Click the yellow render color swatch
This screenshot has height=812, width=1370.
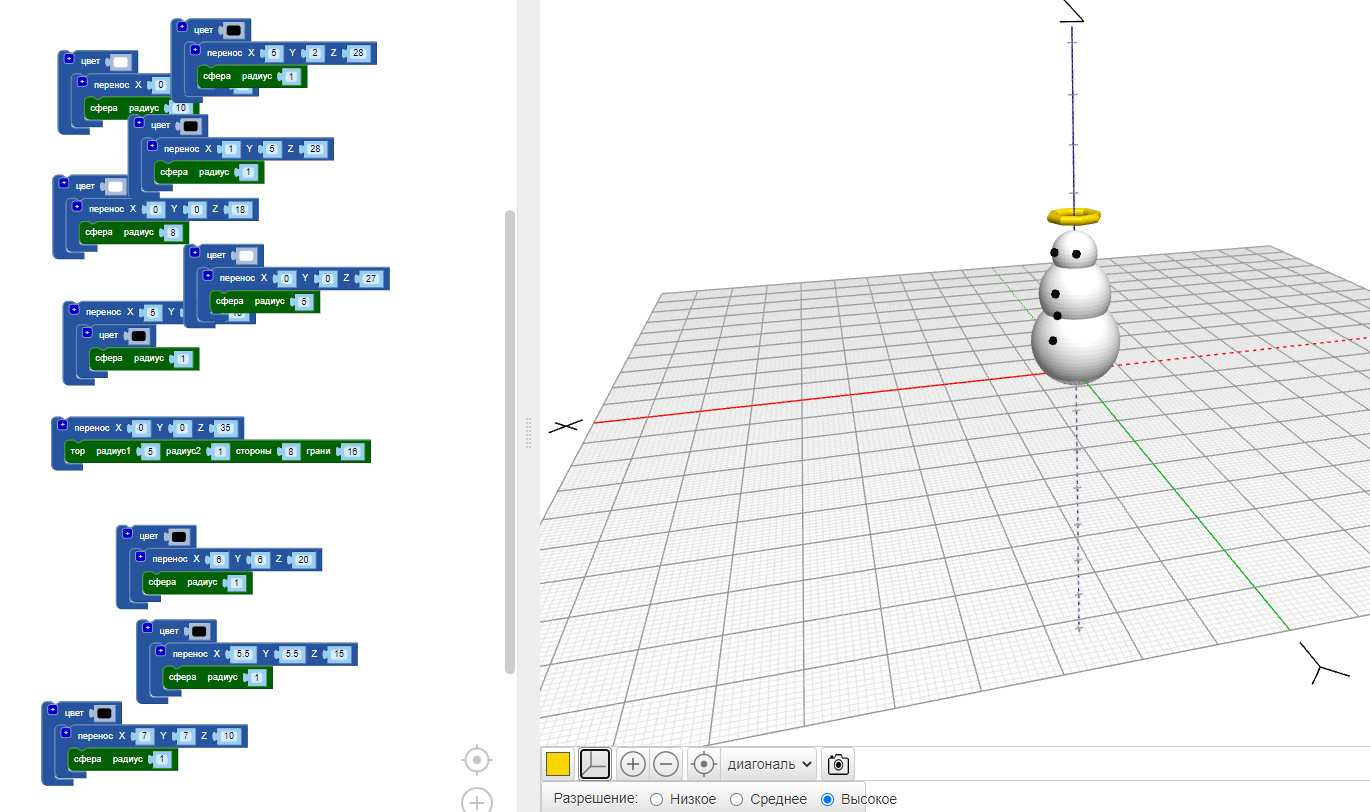(558, 764)
